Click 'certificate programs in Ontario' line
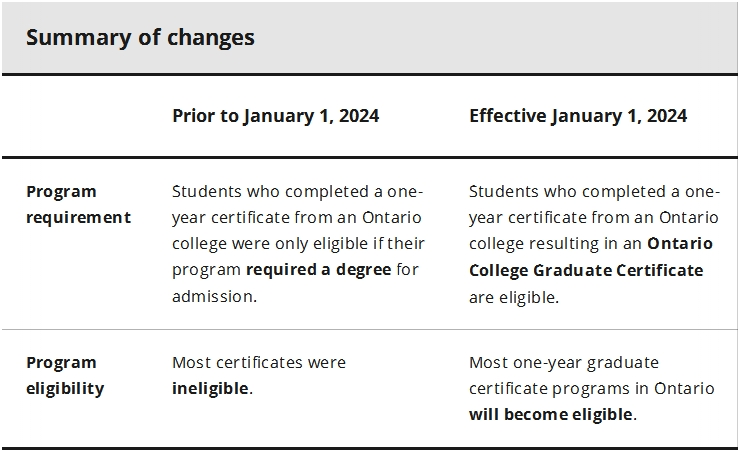 pyautogui.click(x=592, y=389)
